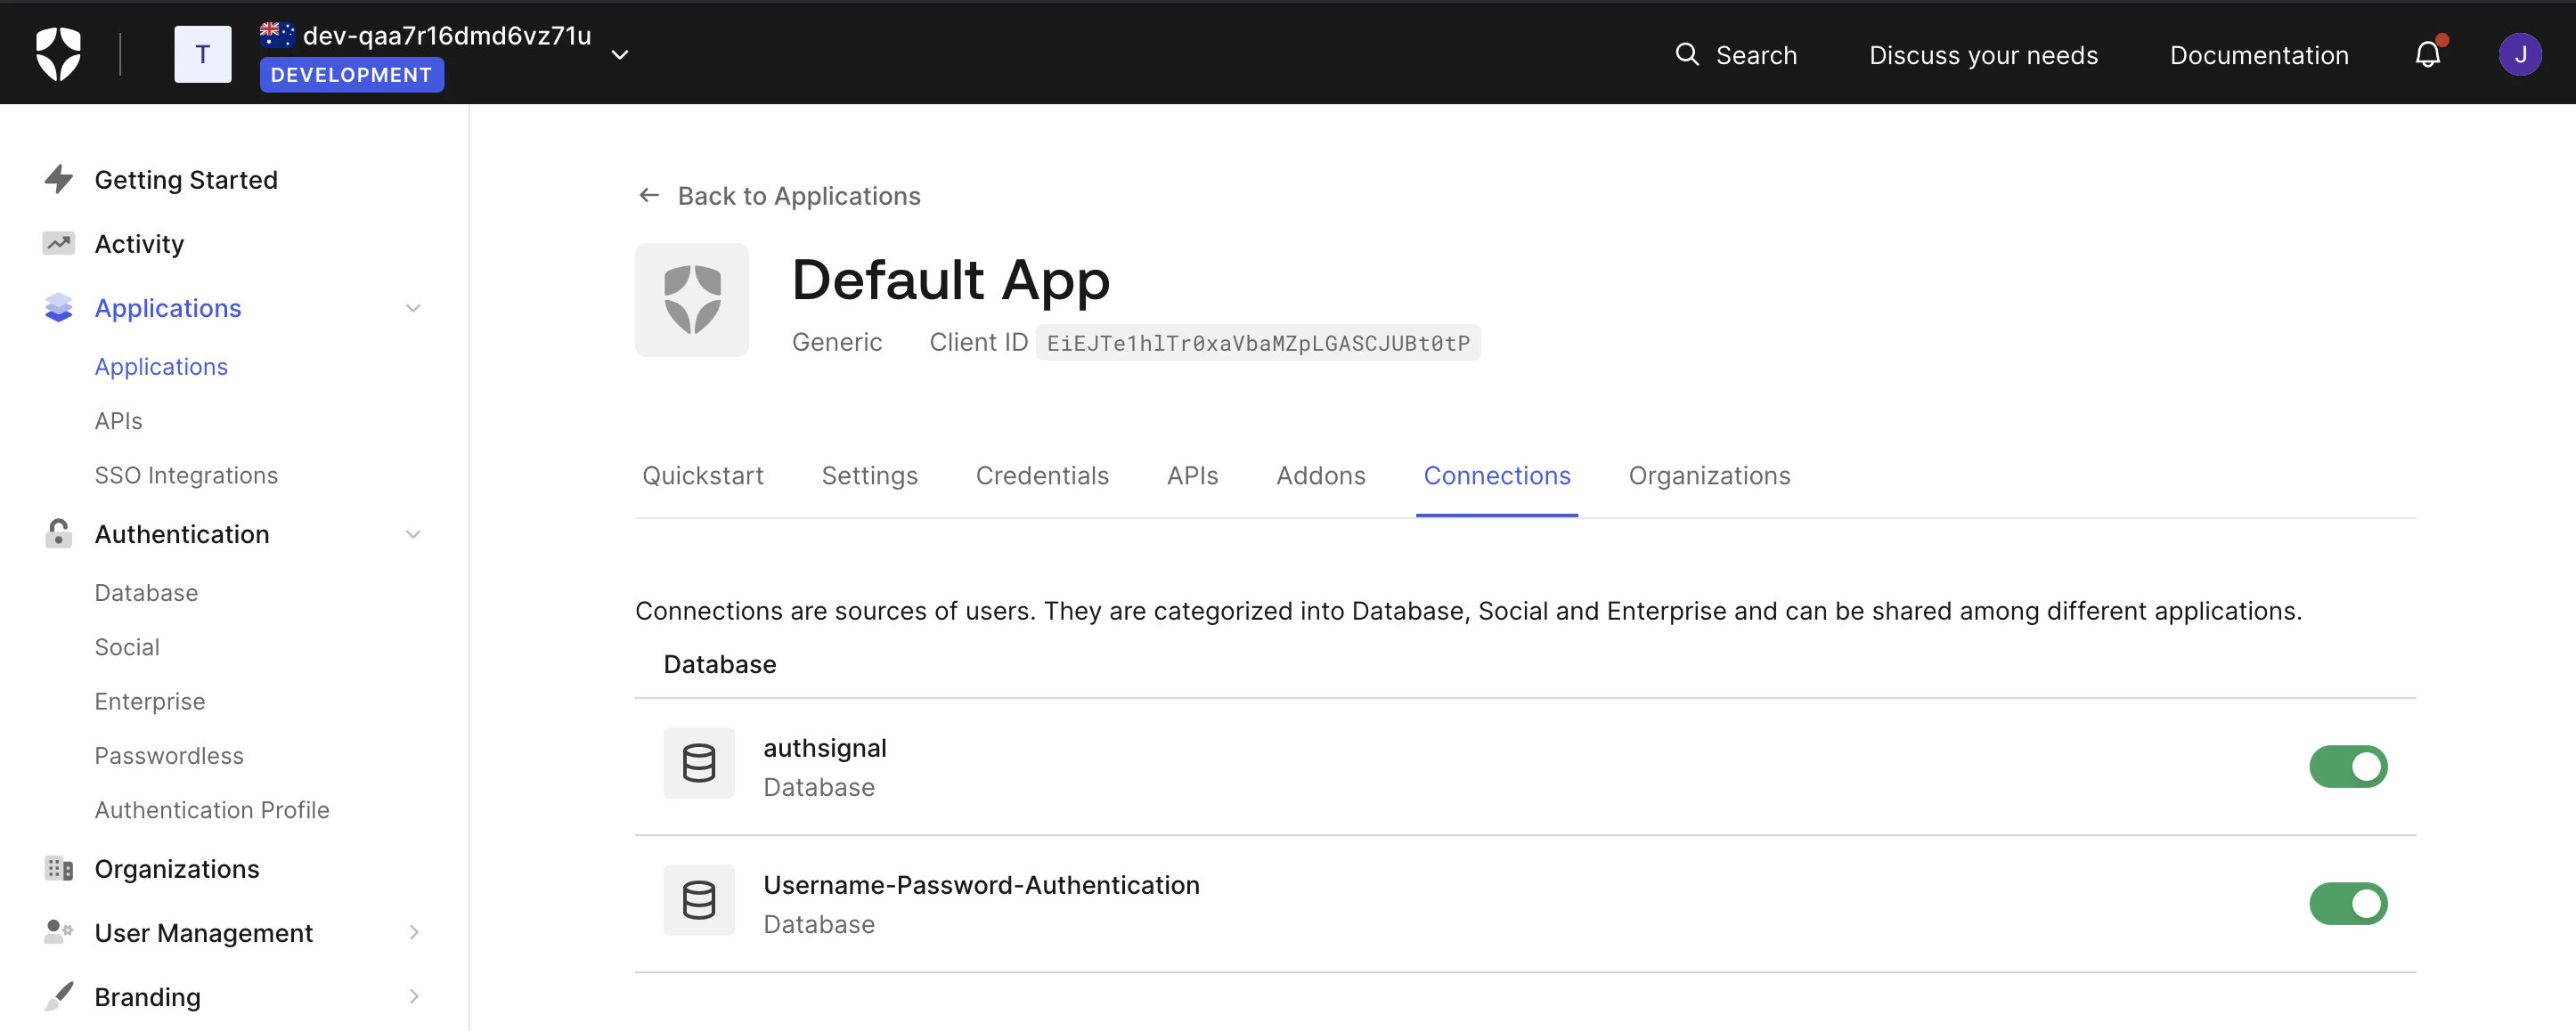Click the 'Generic' application type label
The height and width of the screenshot is (1031, 2576).
click(x=837, y=343)
